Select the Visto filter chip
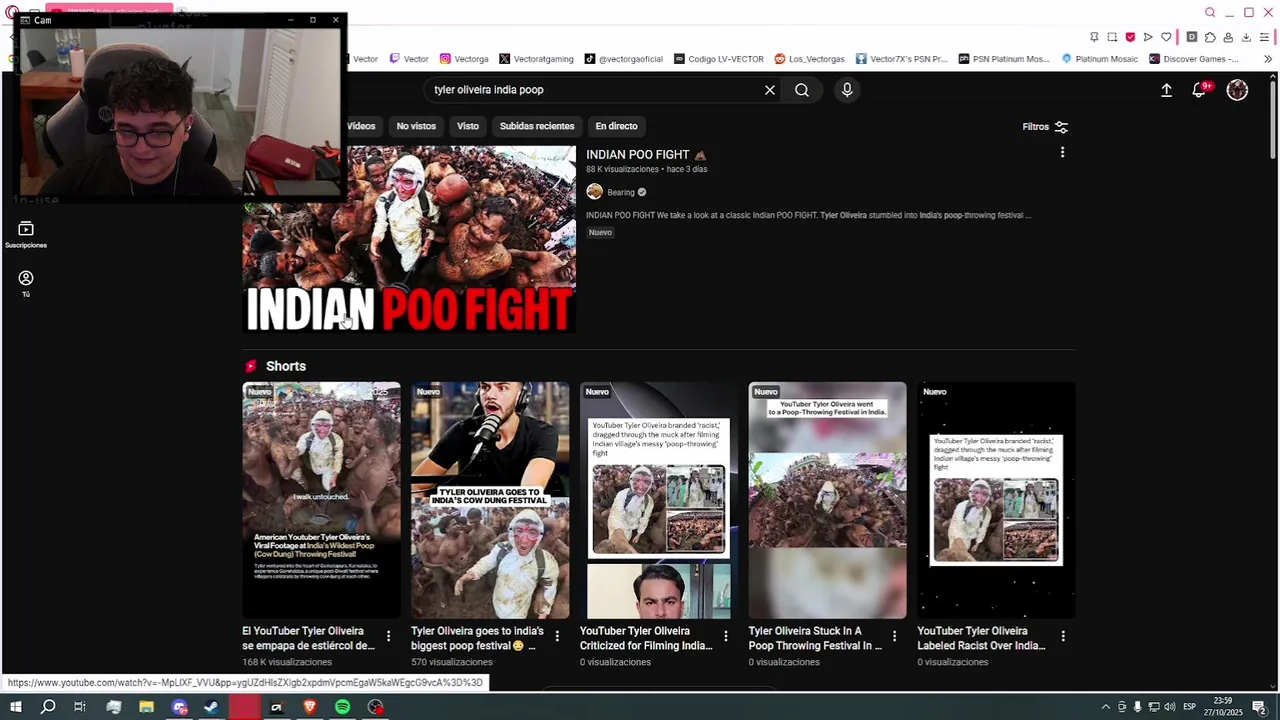This screenshot has height=720, width=1280. [x=468, y=126]
